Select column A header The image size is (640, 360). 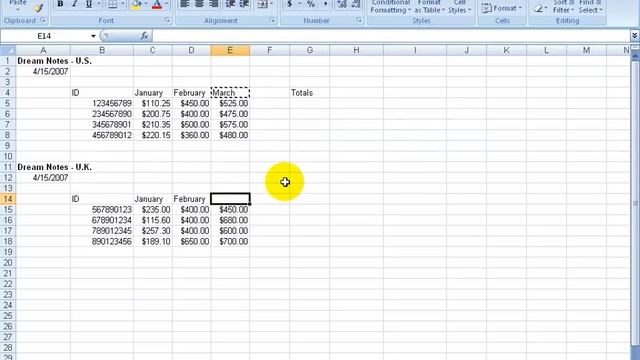pyautogui.click(x=43, y=50)
